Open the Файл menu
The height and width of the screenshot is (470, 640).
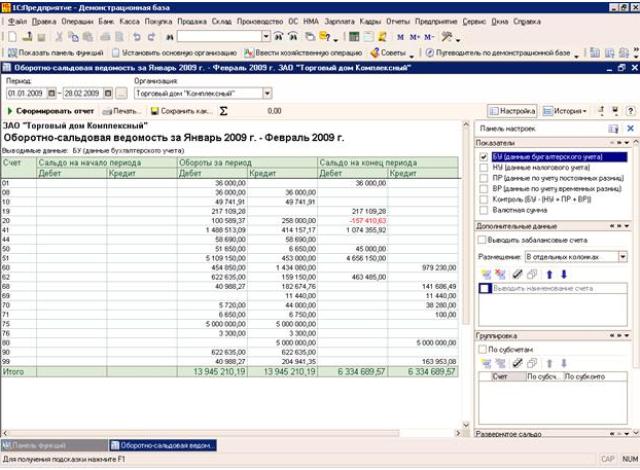click(x=17, y=21)
